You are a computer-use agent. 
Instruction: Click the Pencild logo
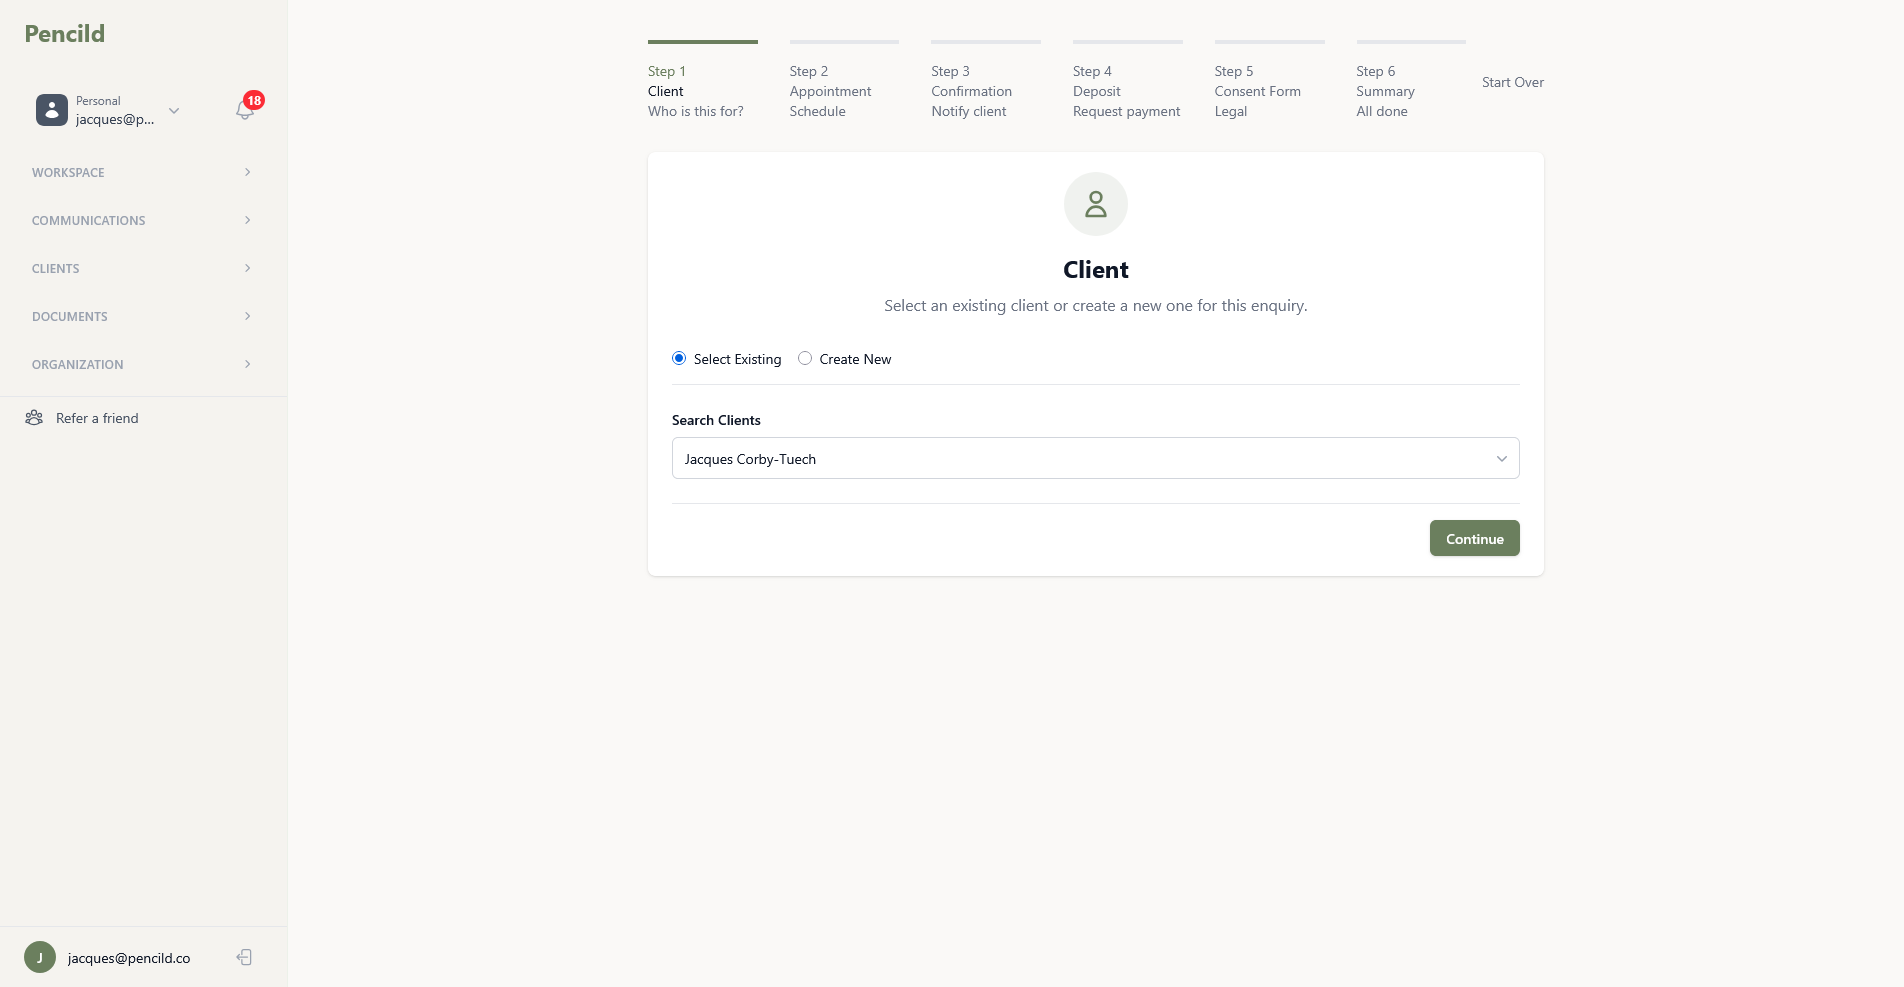[63, 33]
